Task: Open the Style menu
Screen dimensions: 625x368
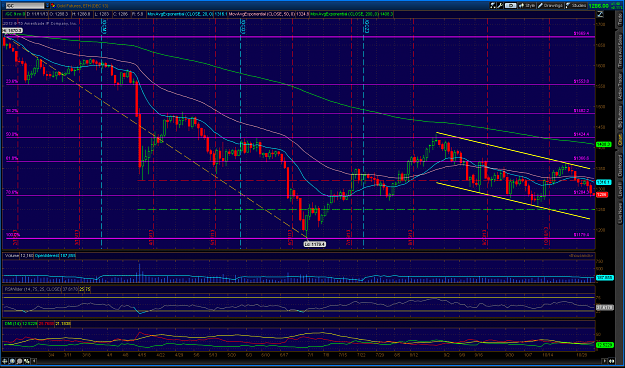Action: (527, 6)
